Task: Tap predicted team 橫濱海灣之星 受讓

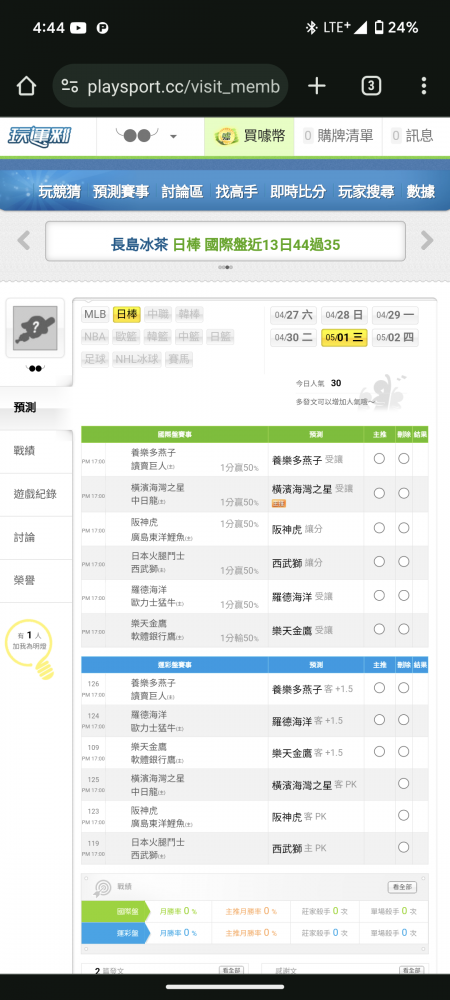Action: (x=312, y=489)
